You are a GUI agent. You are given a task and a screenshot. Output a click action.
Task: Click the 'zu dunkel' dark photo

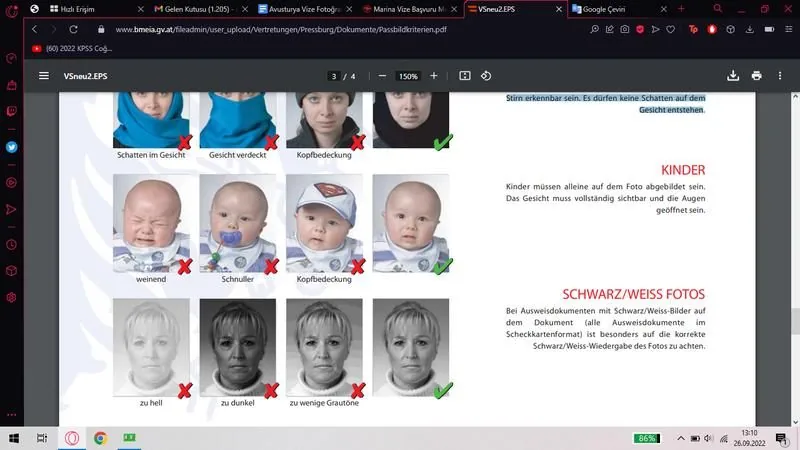238,347
